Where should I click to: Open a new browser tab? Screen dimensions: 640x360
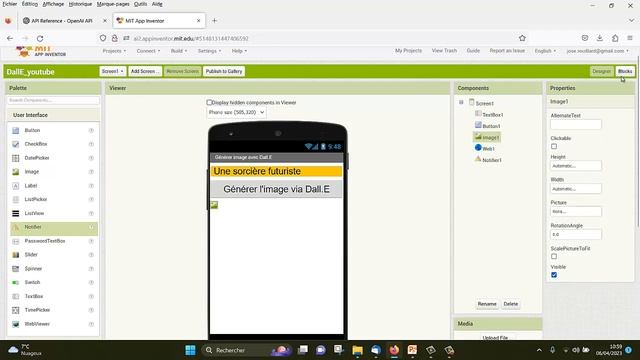click(214, 21)
